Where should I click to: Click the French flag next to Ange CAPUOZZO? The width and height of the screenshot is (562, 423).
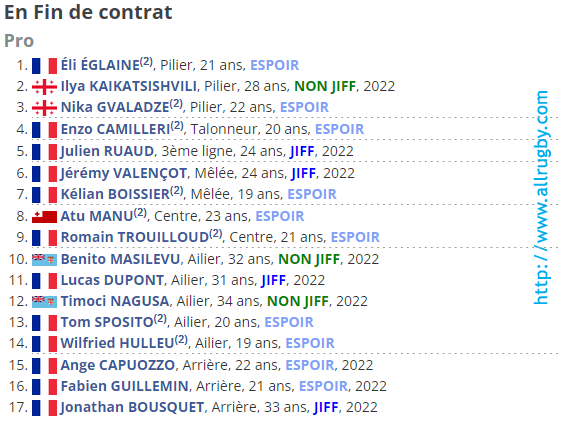44,366
